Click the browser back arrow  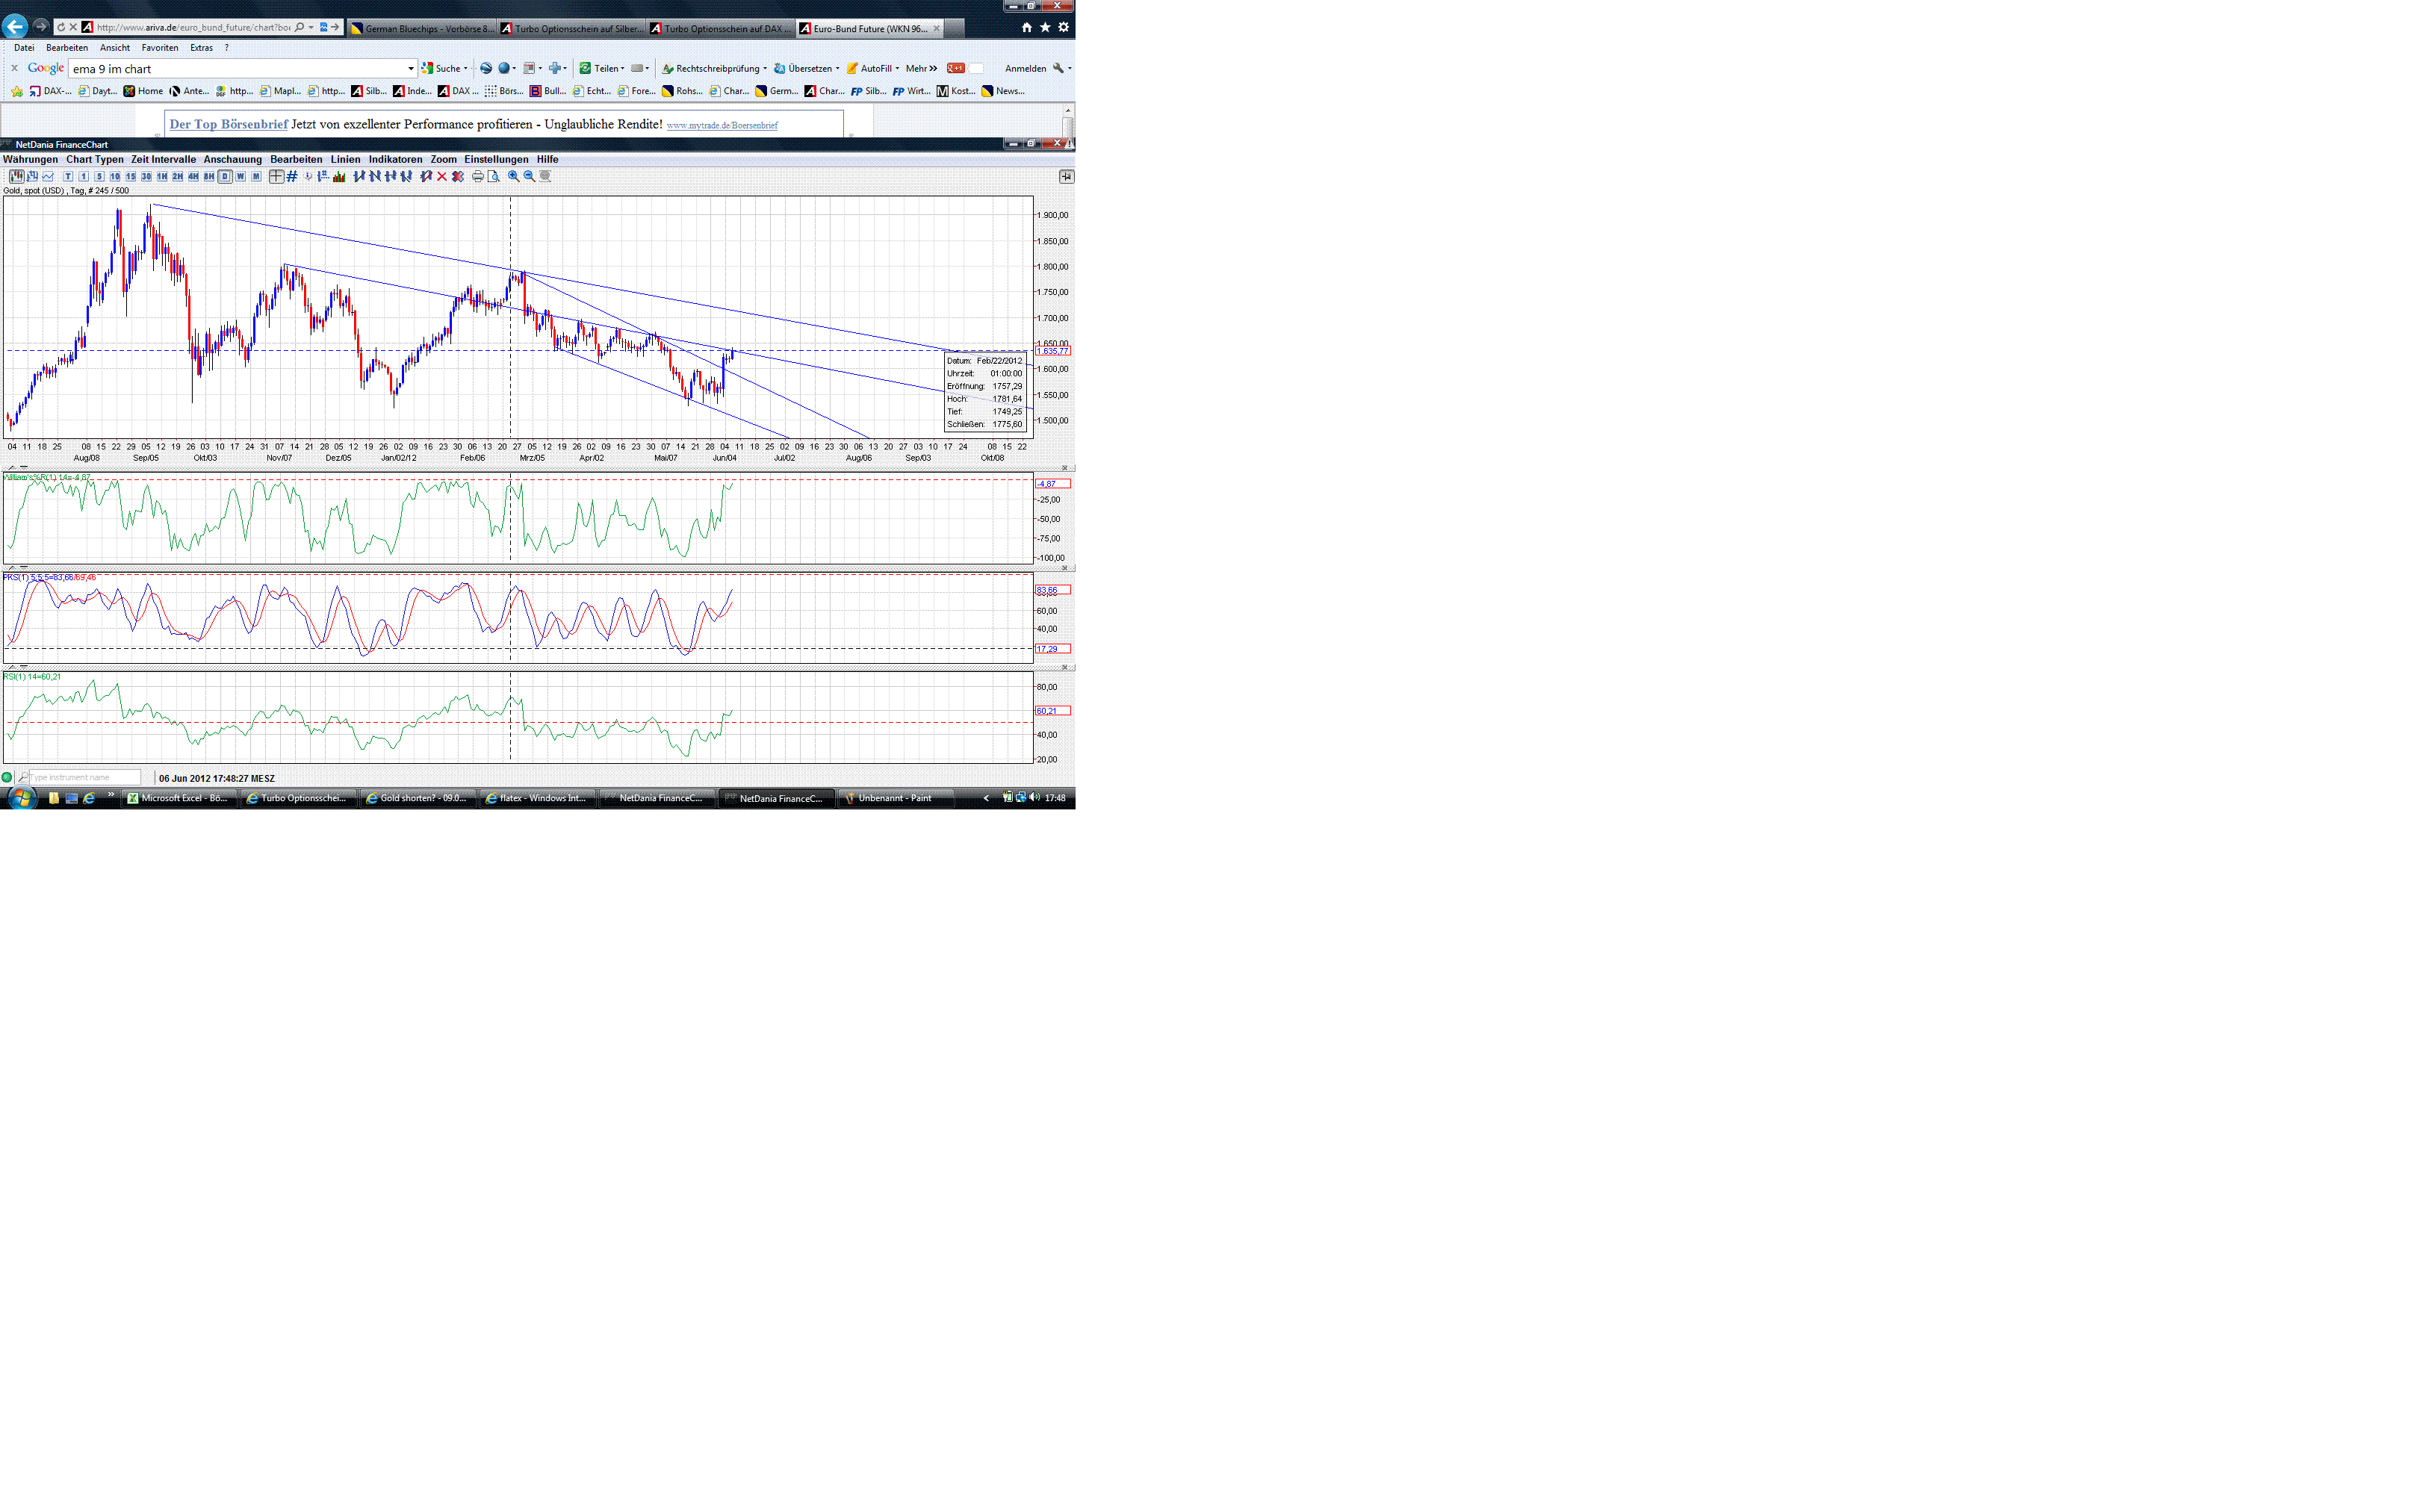(x=15, y=26)
